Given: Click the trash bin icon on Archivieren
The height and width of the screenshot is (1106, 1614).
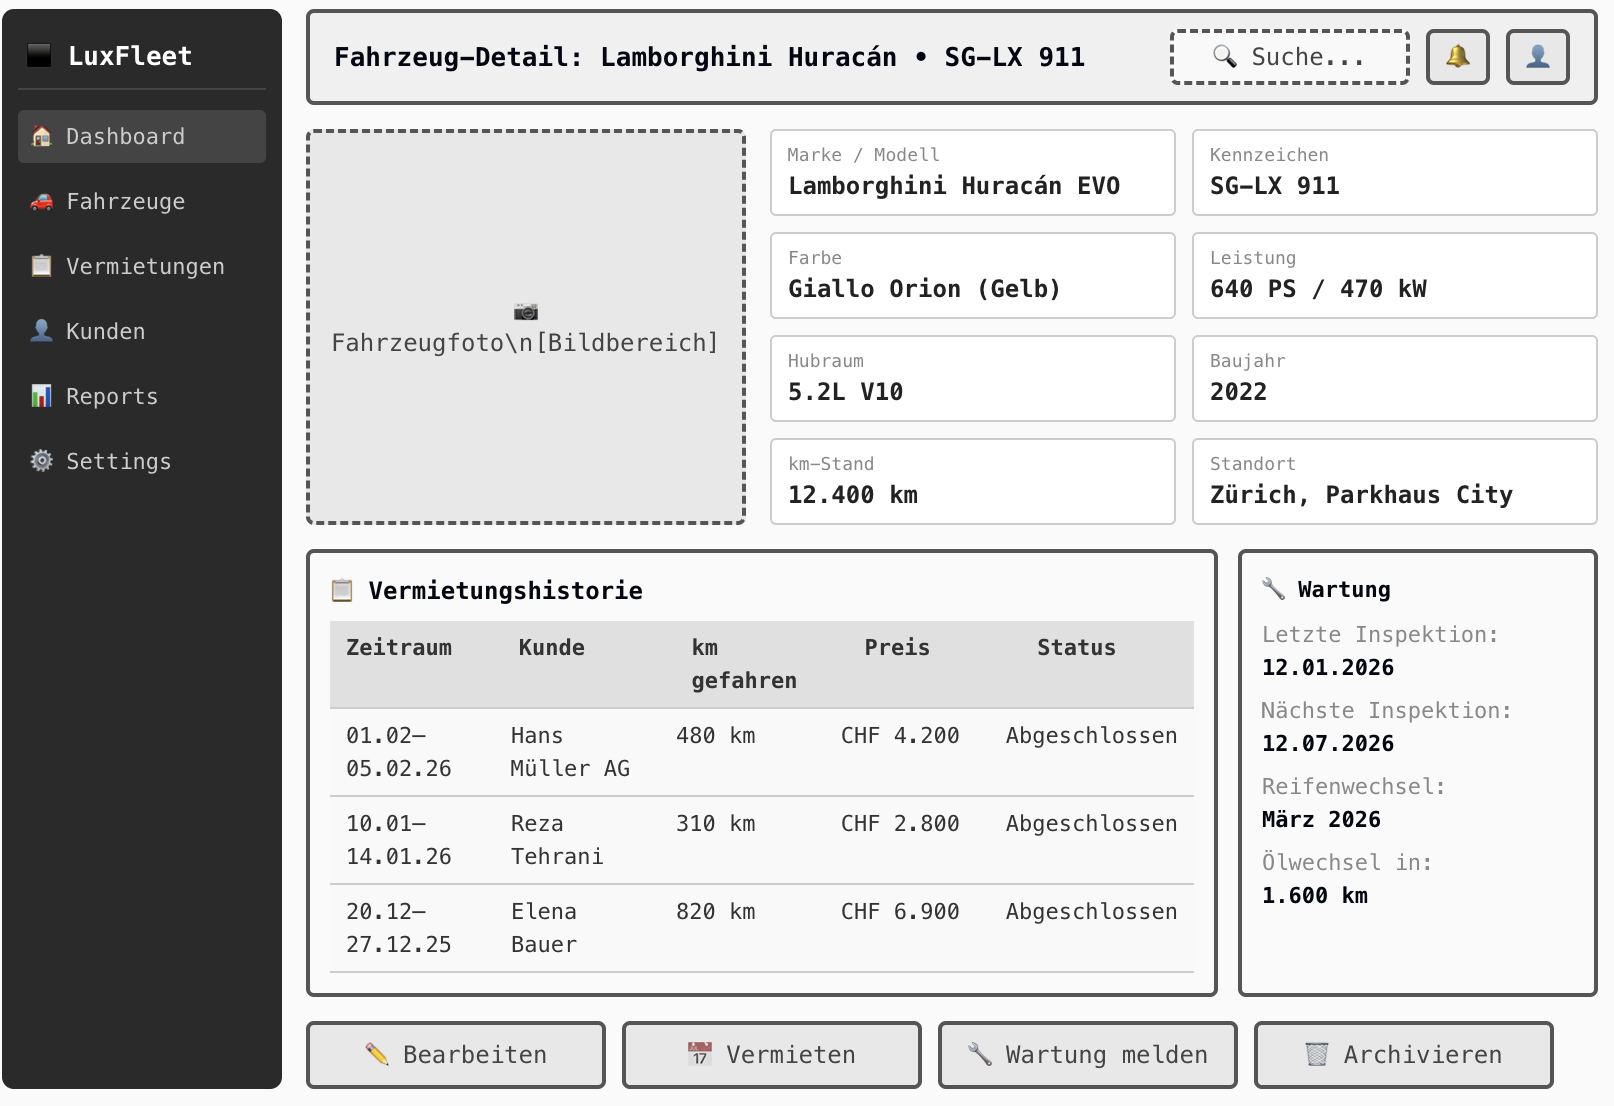Looking at the screenshot, I should coord(1317,1054).
